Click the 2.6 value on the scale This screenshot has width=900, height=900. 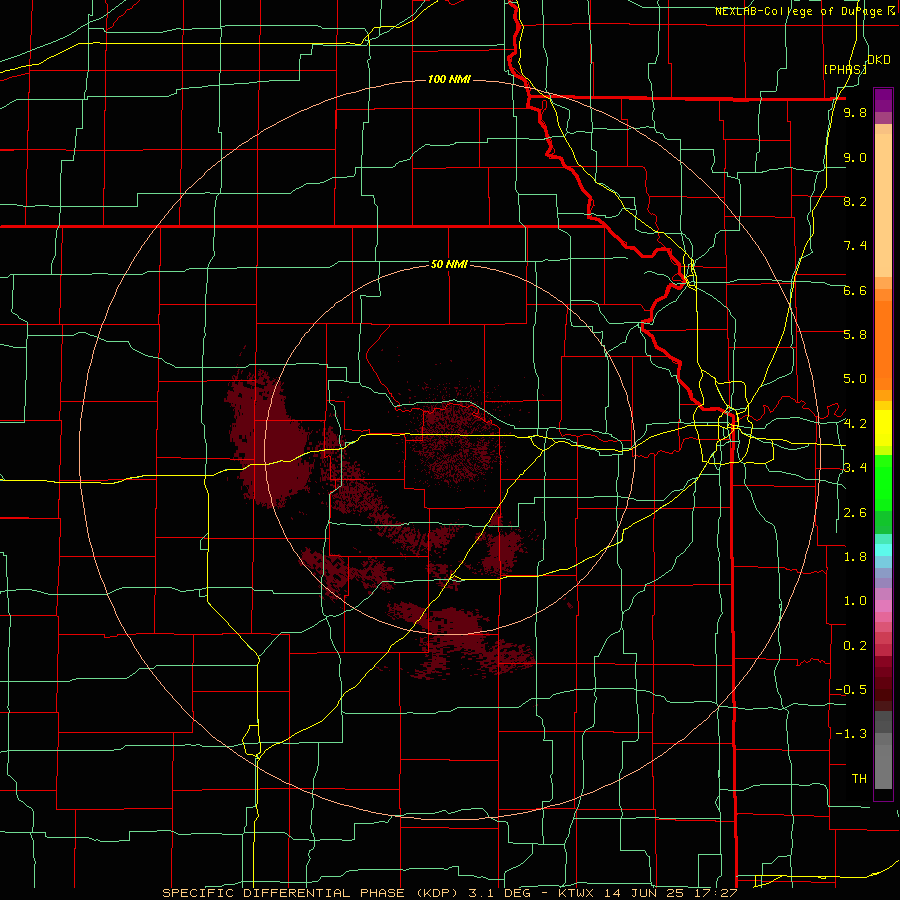click(855, 512)
